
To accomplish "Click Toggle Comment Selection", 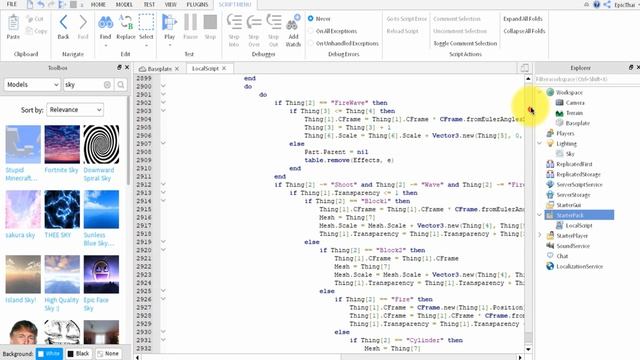I will [465, 43].
